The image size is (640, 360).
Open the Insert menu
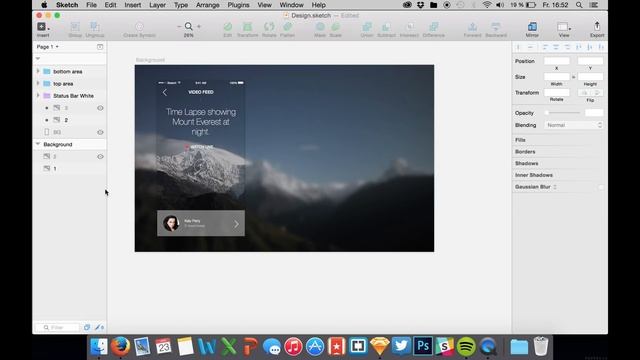click(133, 5)
